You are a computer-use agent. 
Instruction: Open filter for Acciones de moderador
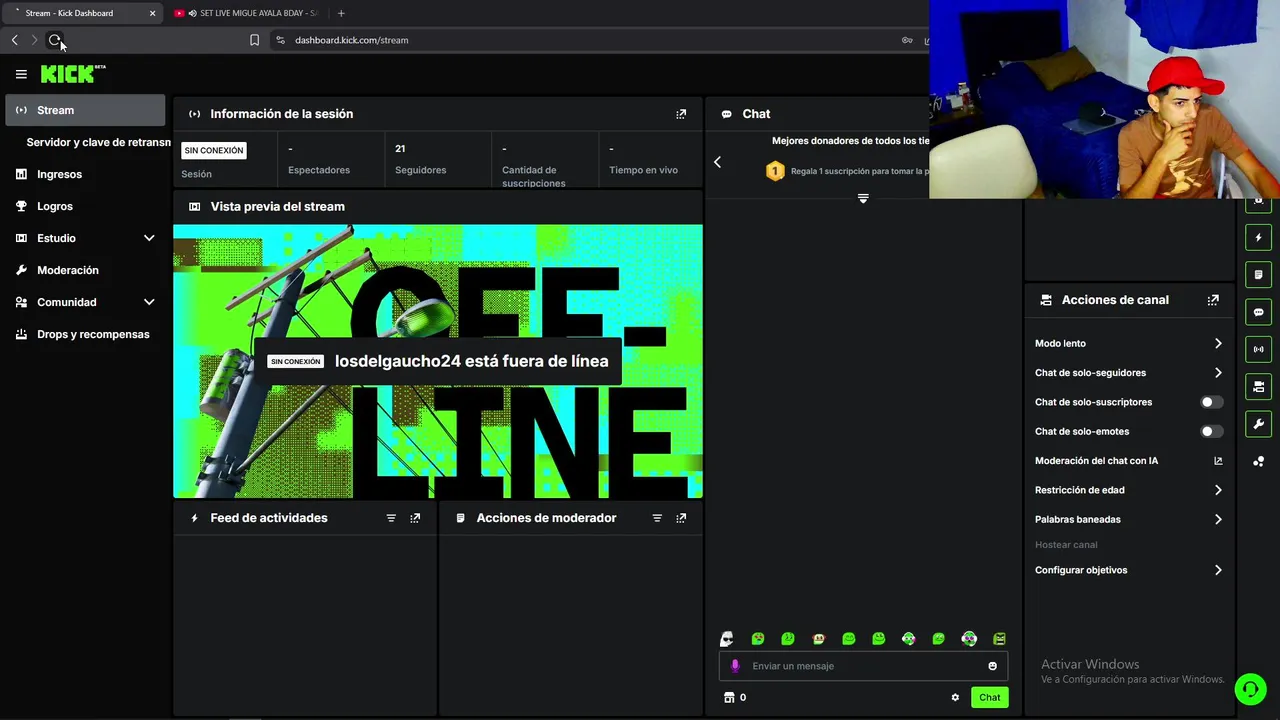657,518
